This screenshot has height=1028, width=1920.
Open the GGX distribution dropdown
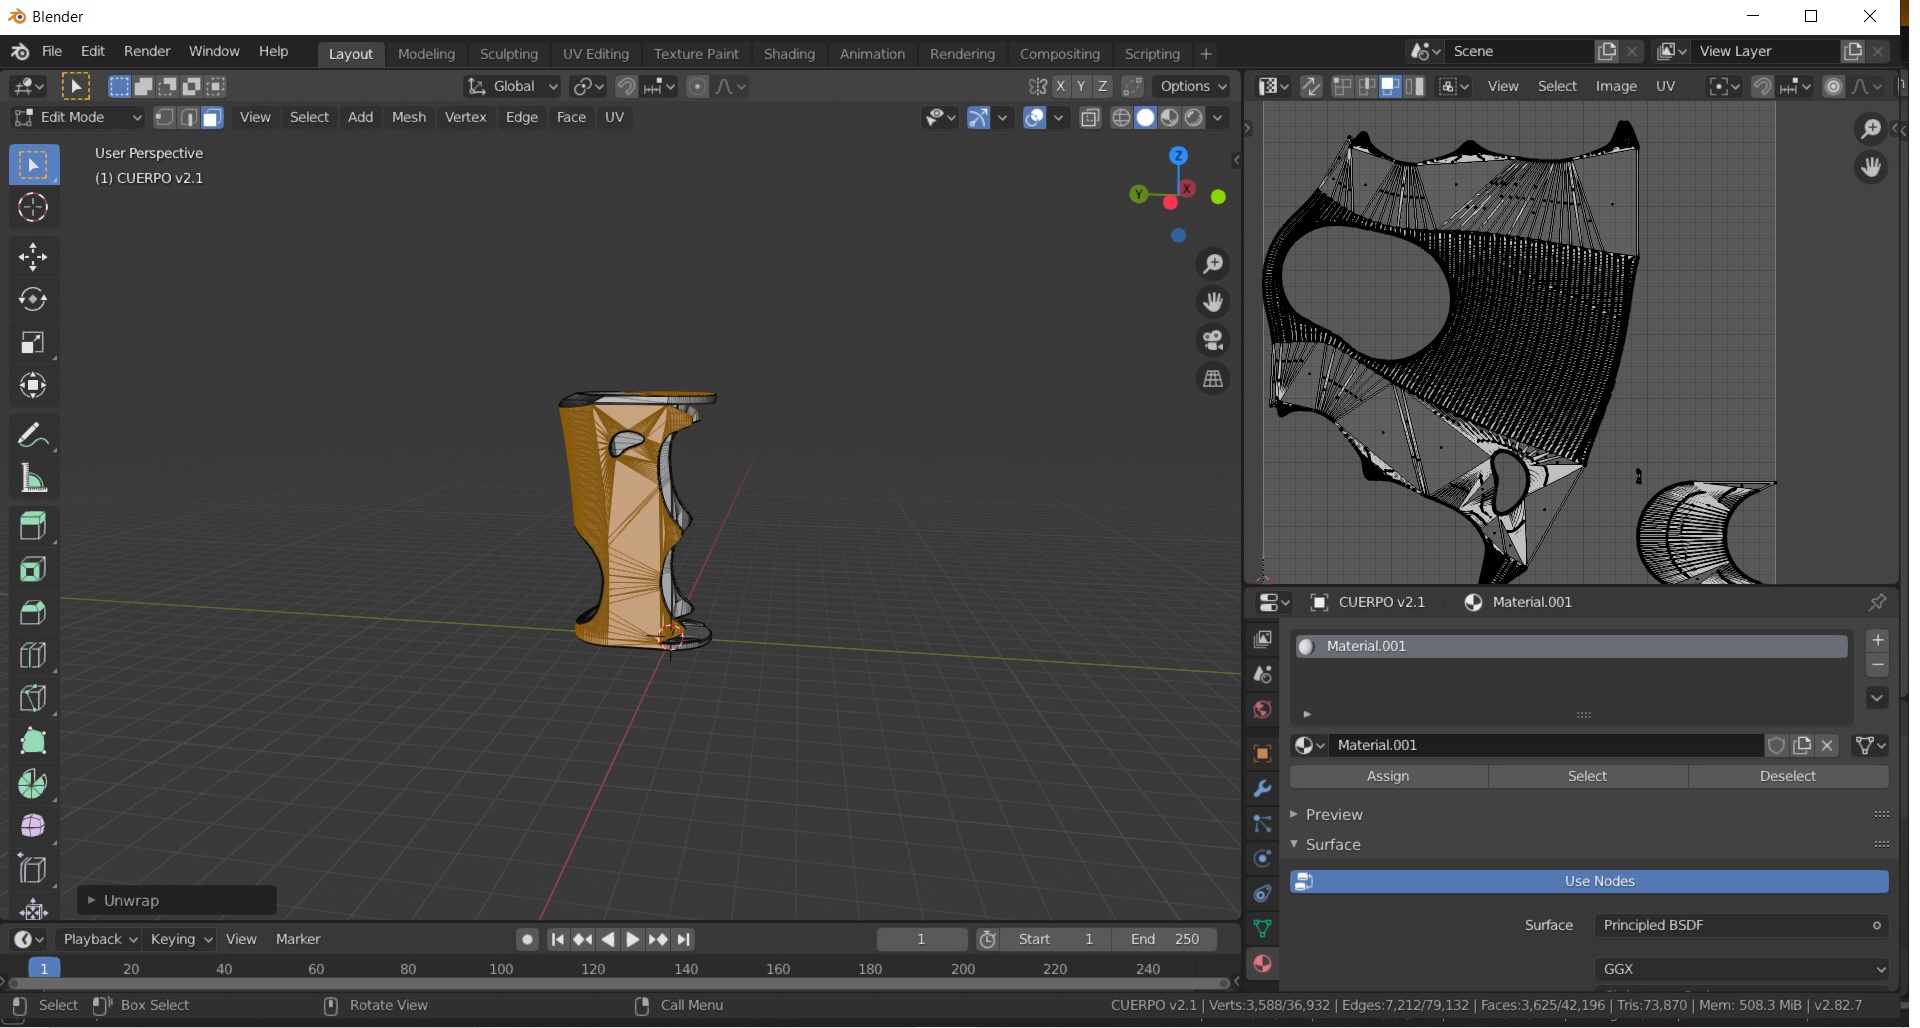(1741, 969)
